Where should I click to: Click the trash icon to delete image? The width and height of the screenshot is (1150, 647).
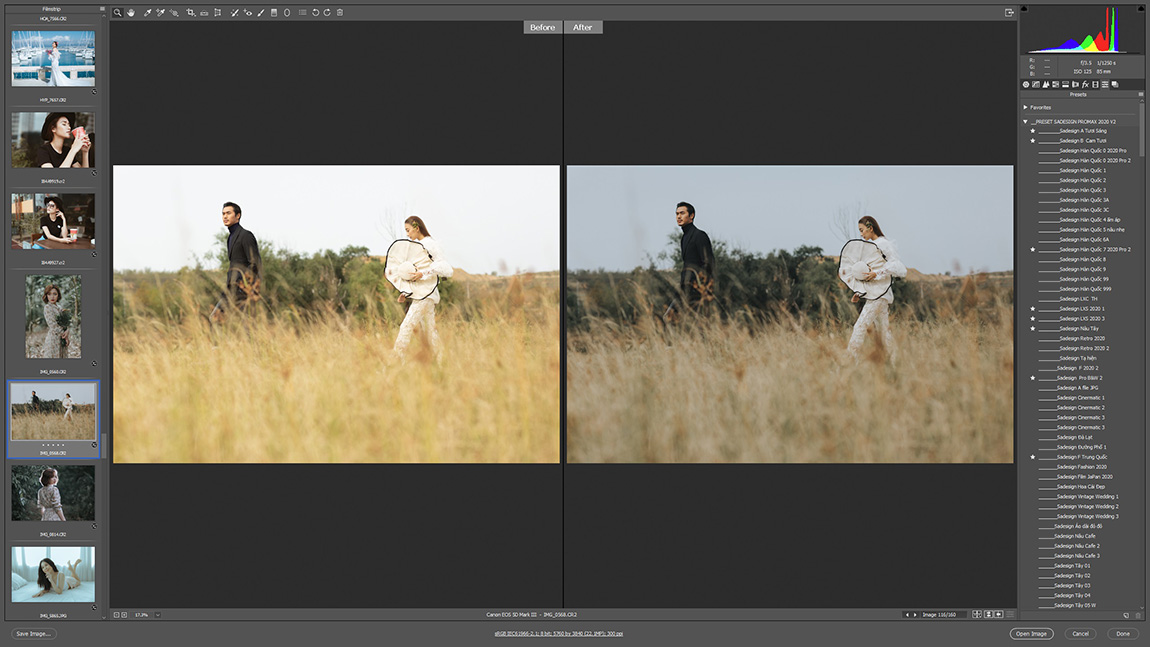pos(340,13)
